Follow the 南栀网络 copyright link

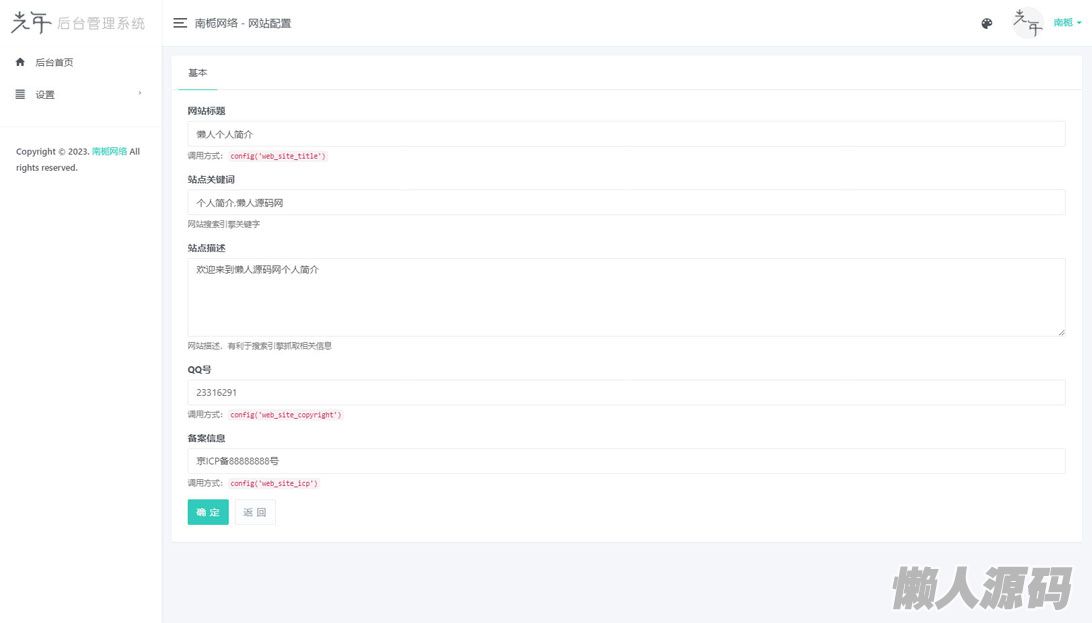pyautogui.click(x=109, y=151)
